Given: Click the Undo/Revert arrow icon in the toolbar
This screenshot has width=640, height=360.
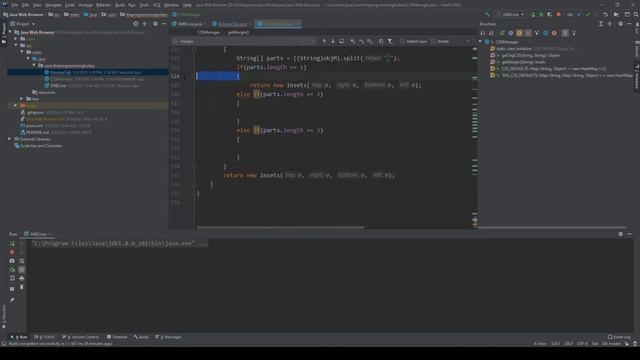Looking at the screenshot, I should 605,14.
